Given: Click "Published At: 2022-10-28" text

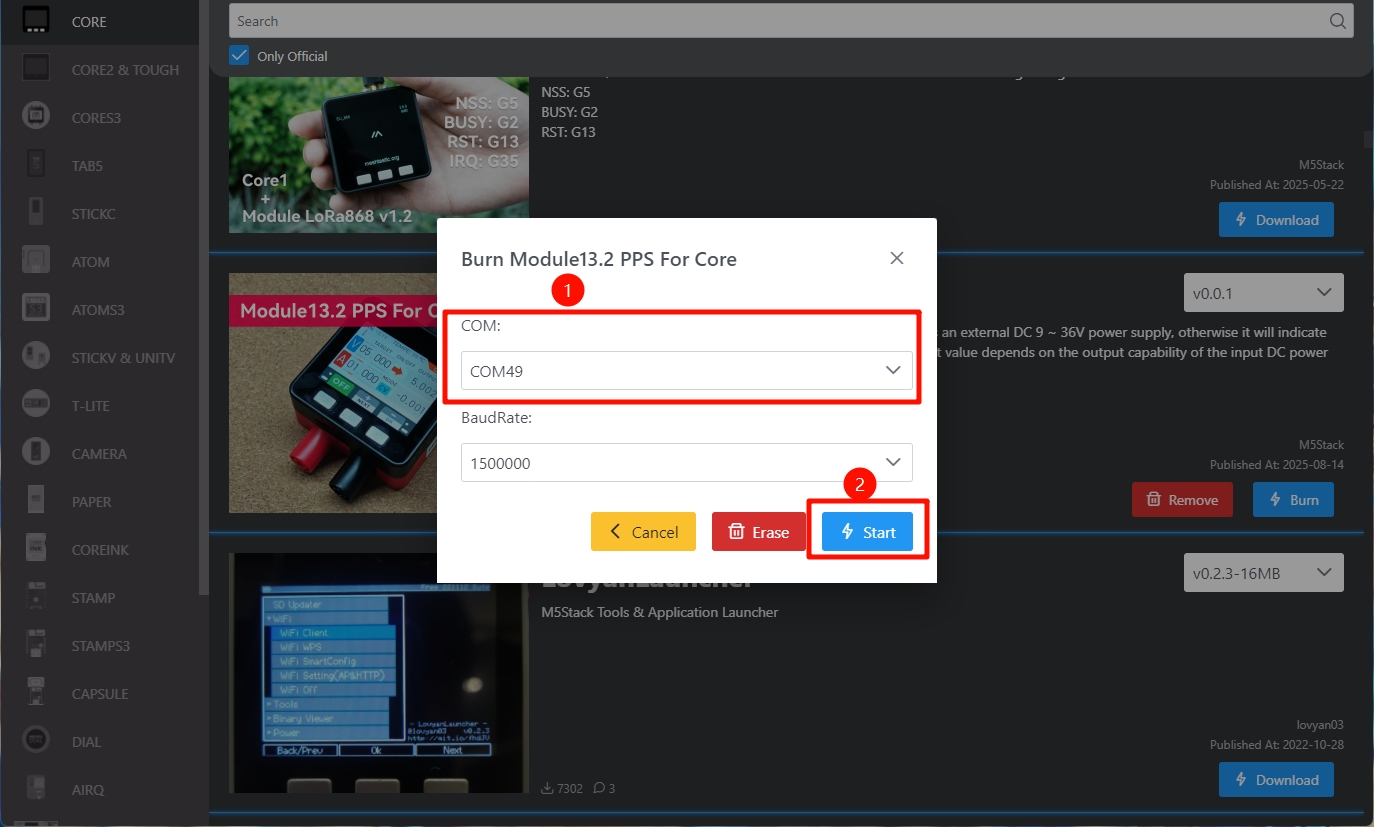Looking at the screenshot, I should [1277, 745].
